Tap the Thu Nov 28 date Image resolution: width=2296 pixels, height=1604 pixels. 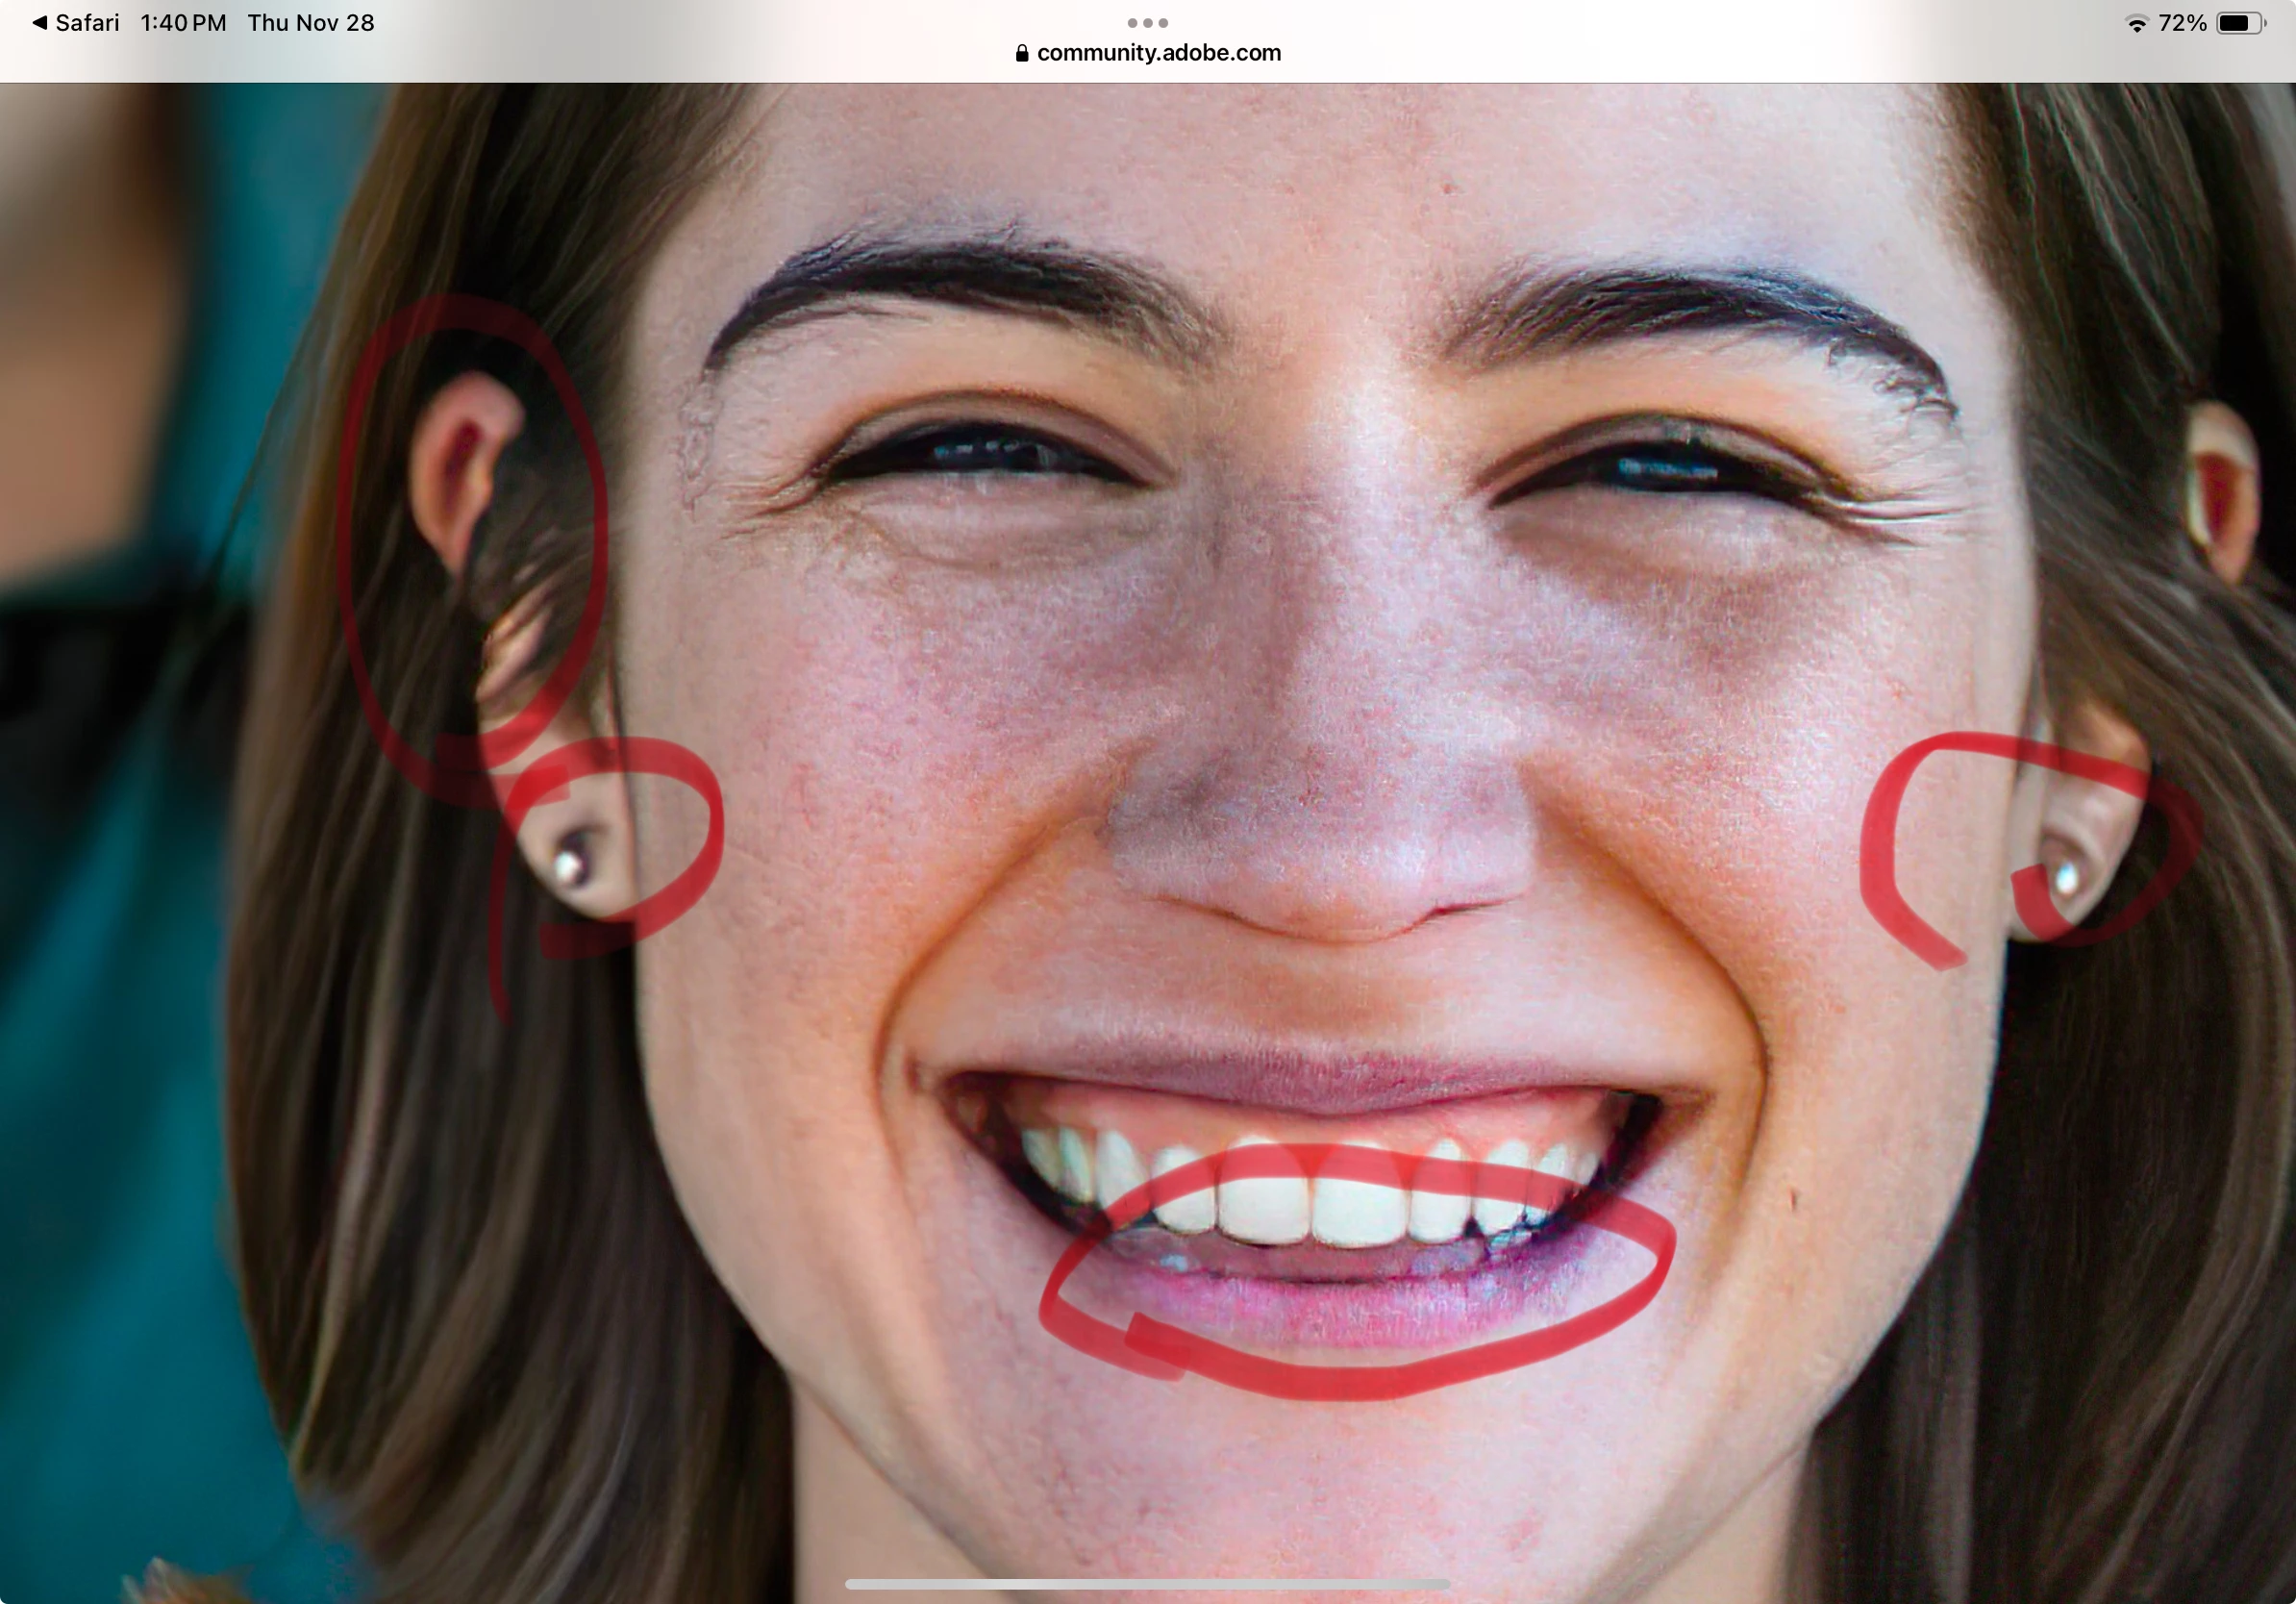coord(310,23)
